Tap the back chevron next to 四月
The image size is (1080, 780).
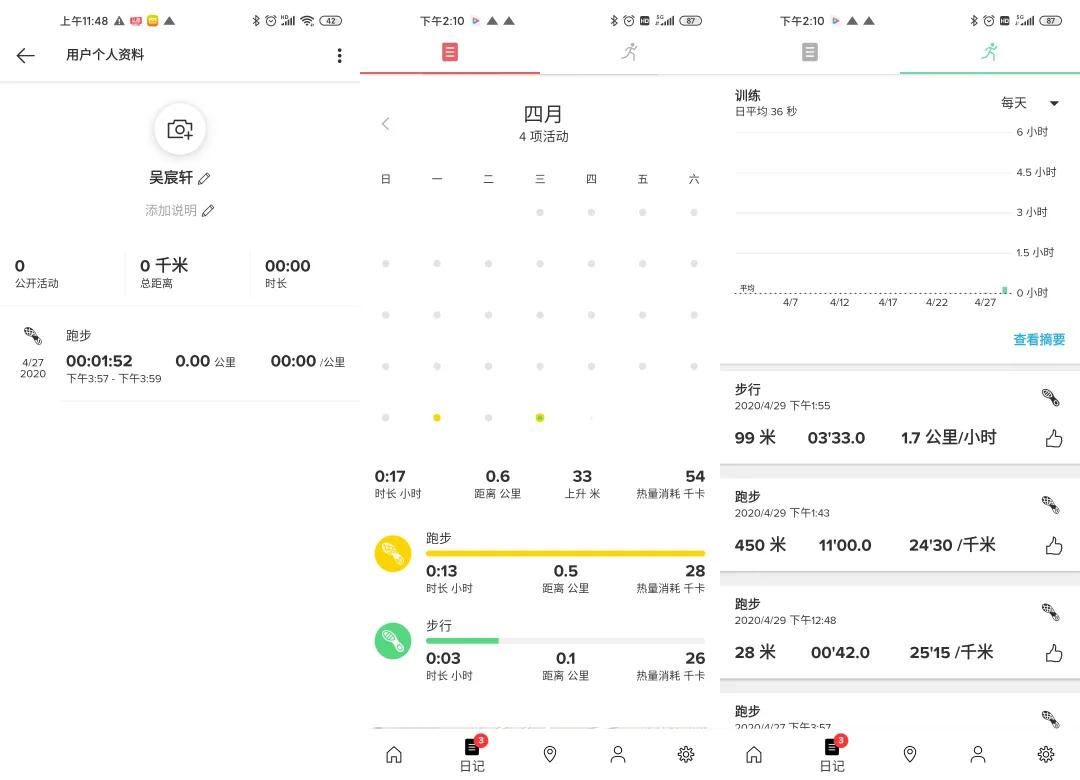point(386,123)
